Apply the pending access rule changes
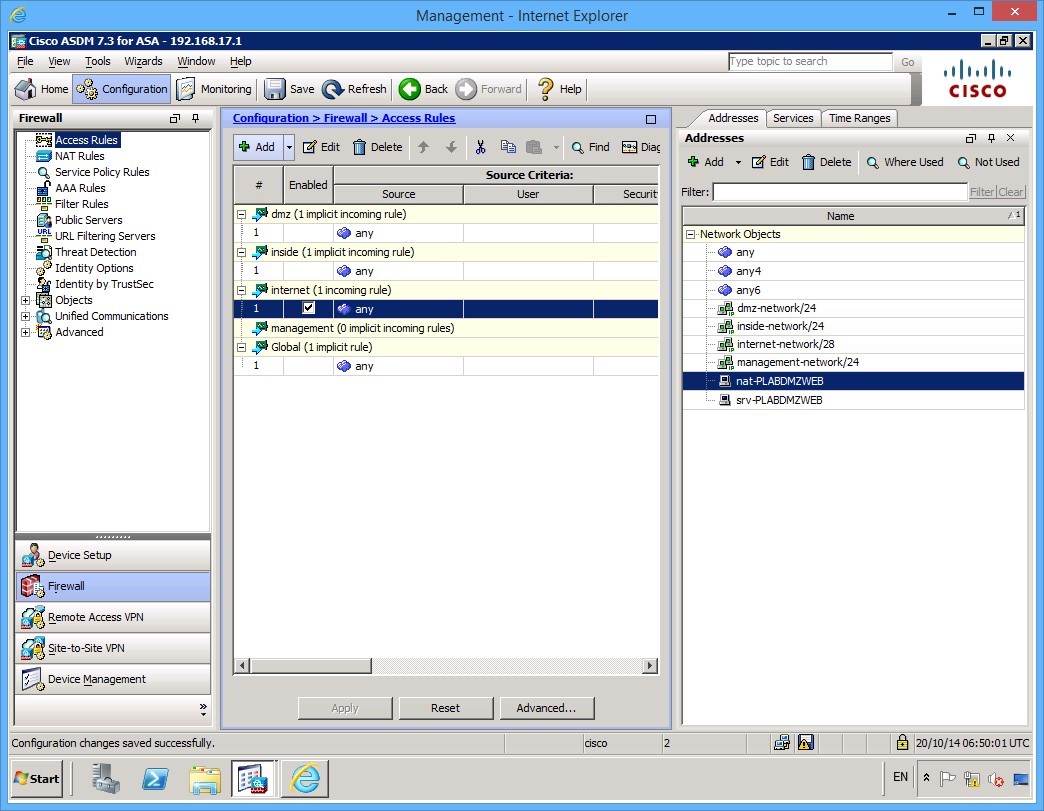The image size is (1044, 811). point(344,707)
